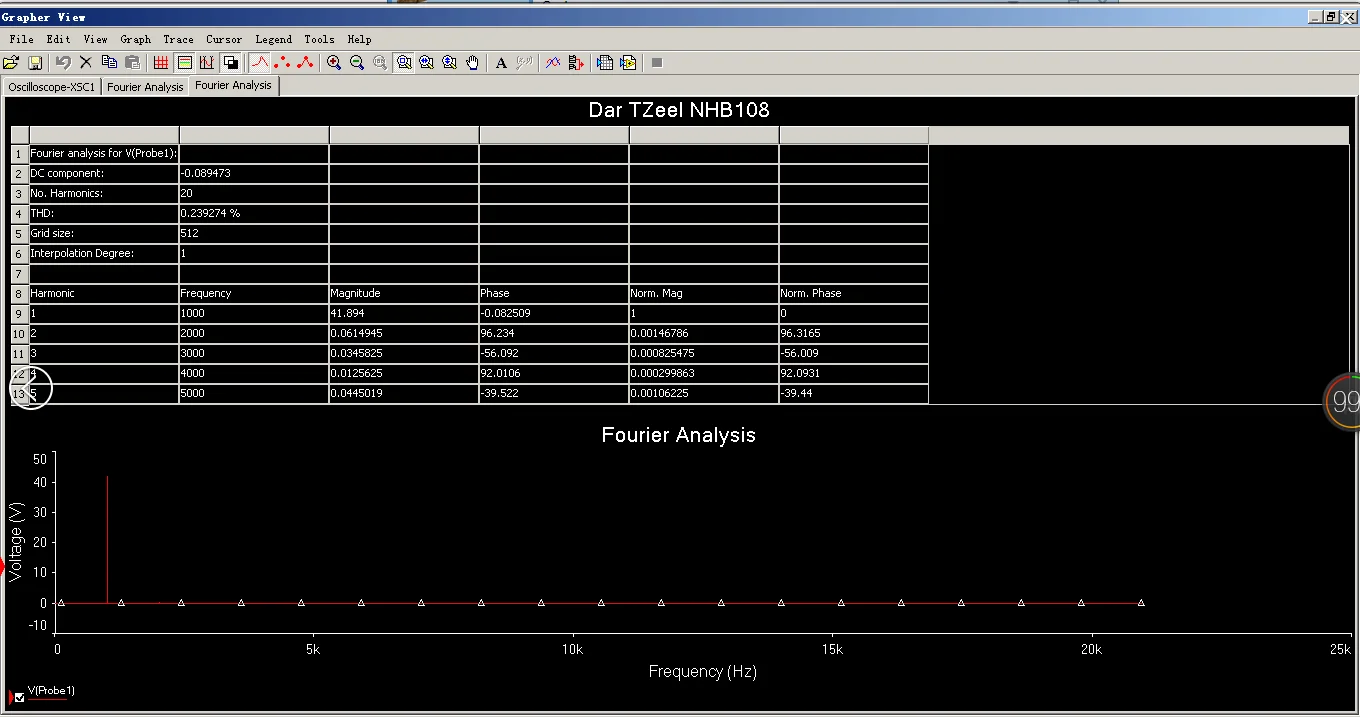
Task: Open the Cursor menu
Action: pos(224,39)
